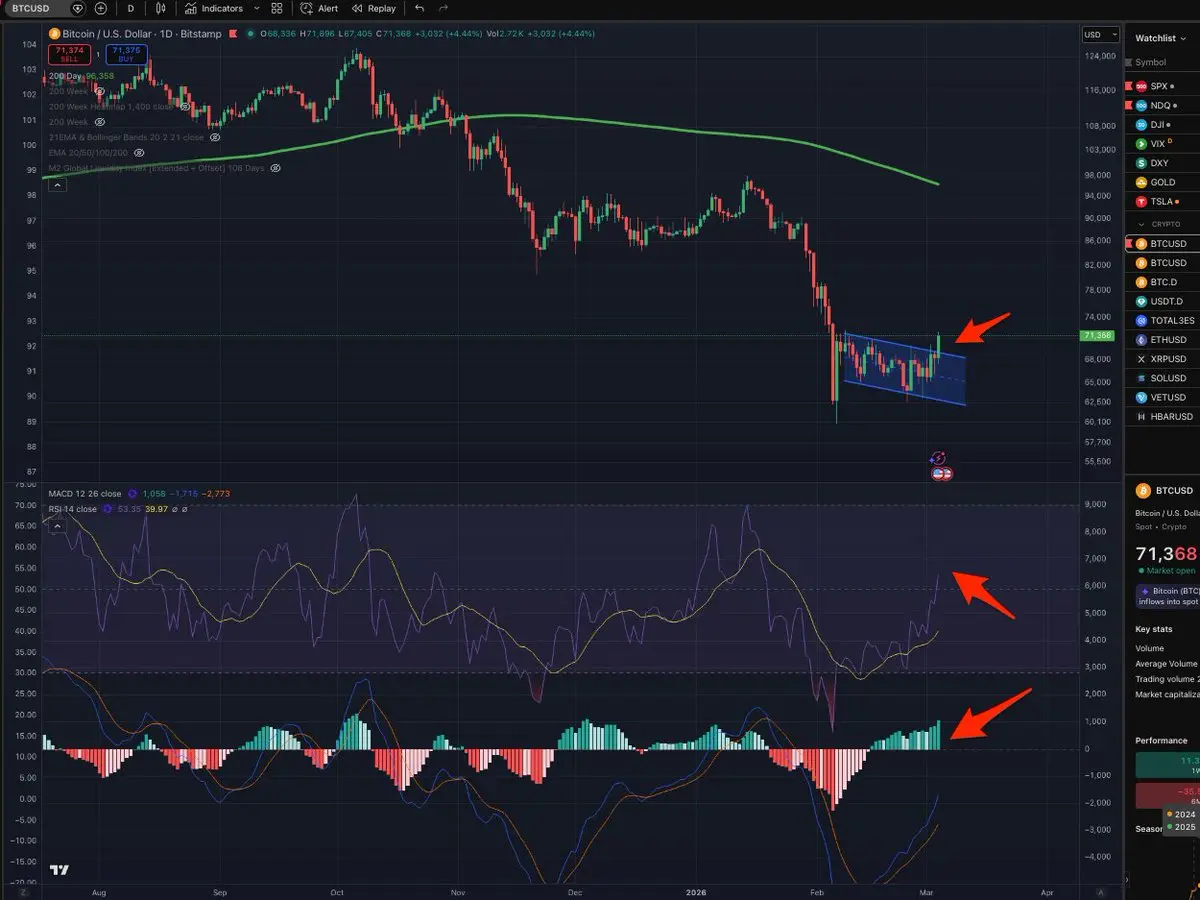This screenshot has height=900, width=1200.
Task: Click the Symbol column header
Action: click(1150, 62)
